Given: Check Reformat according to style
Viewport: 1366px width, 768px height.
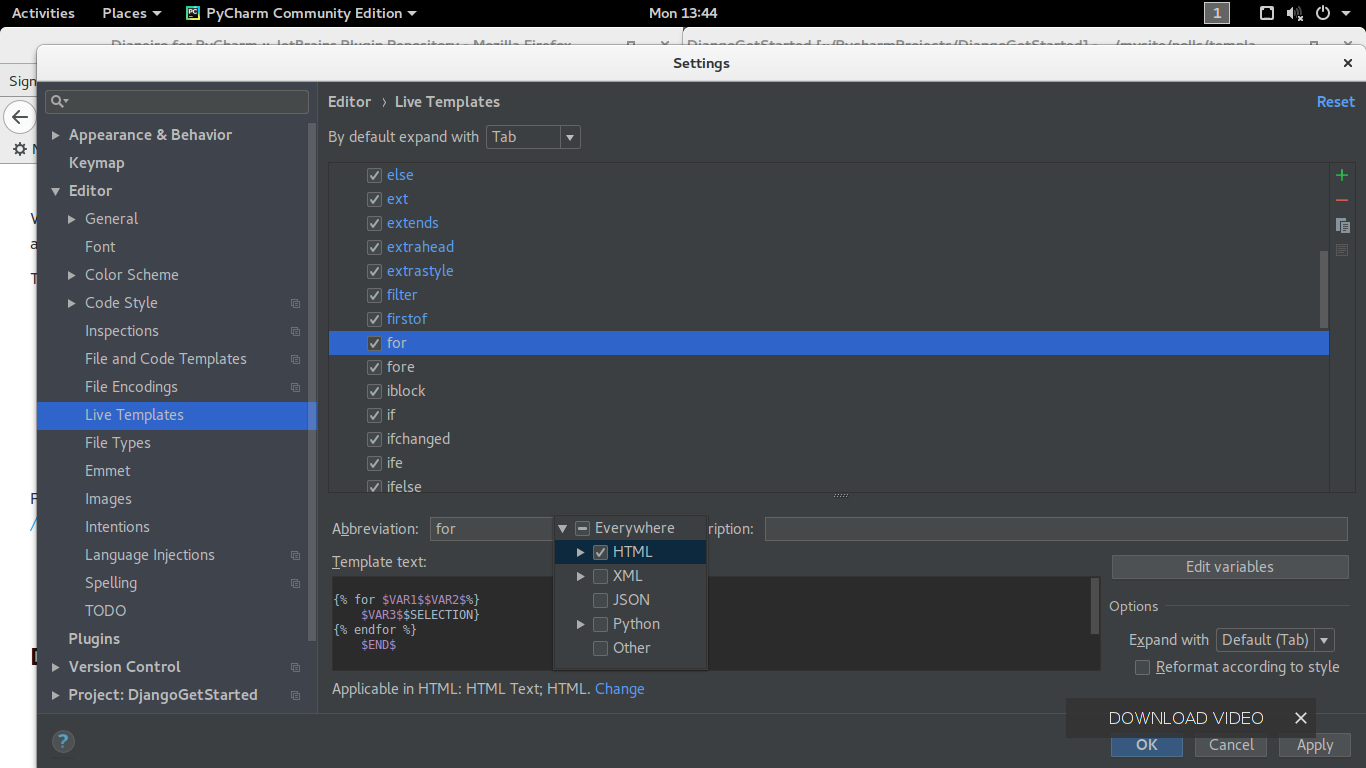Looking at the screenshot, I should click(1142, 667).
